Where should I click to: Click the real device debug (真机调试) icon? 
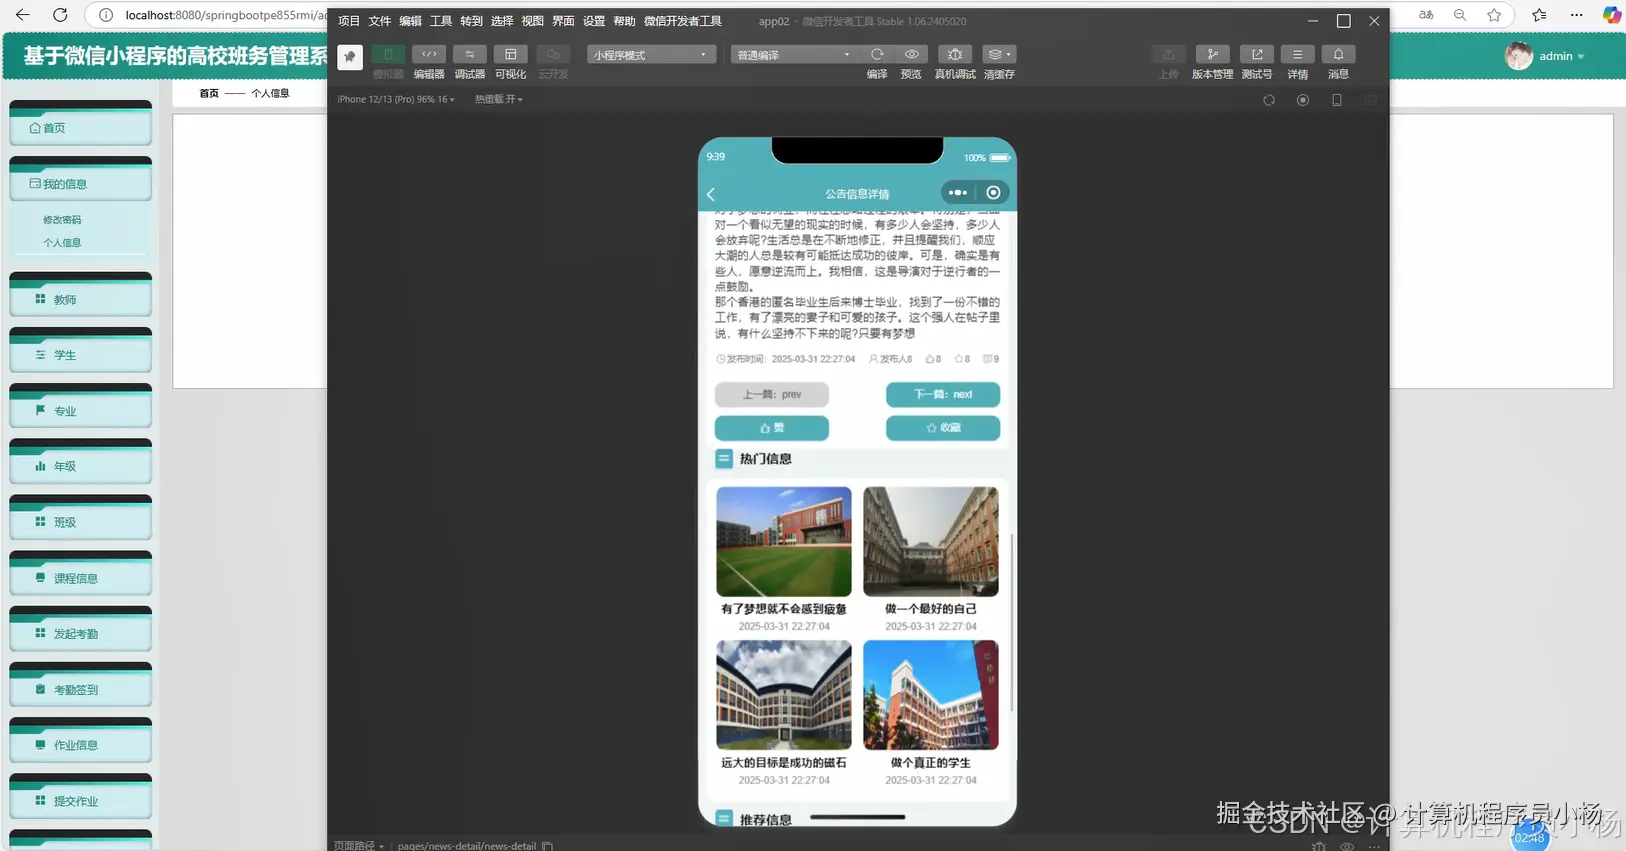(955, 54)
